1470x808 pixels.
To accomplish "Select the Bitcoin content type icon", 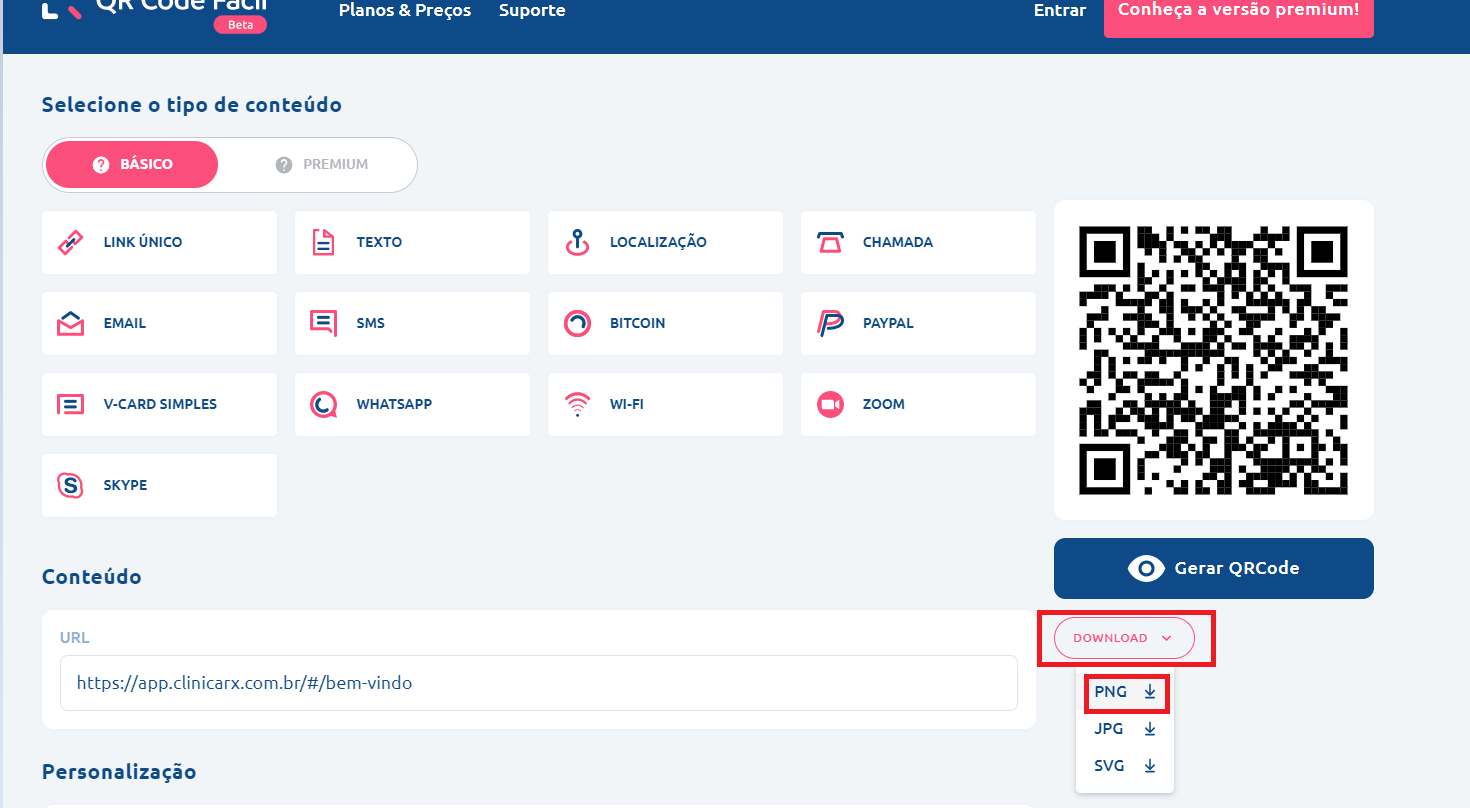I will point(577,323).
